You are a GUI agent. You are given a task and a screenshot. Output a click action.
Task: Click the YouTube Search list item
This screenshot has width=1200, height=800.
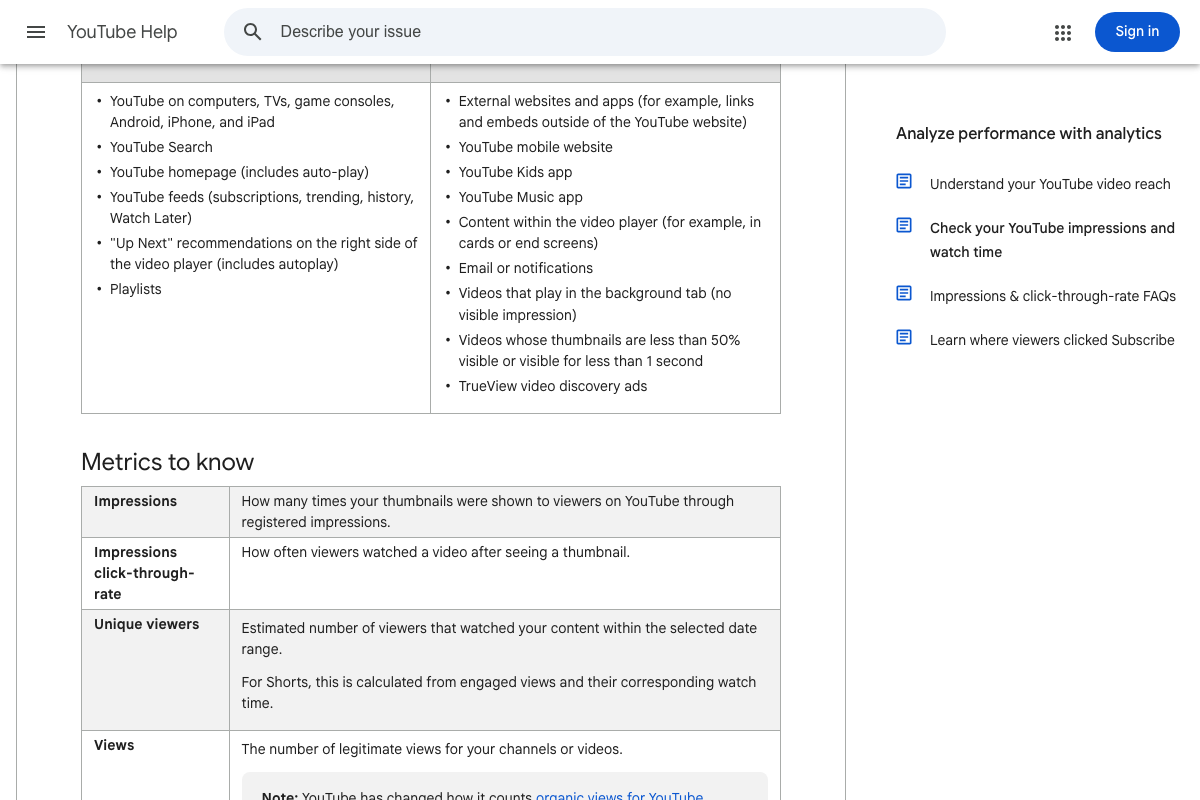[x=161, y=147]
